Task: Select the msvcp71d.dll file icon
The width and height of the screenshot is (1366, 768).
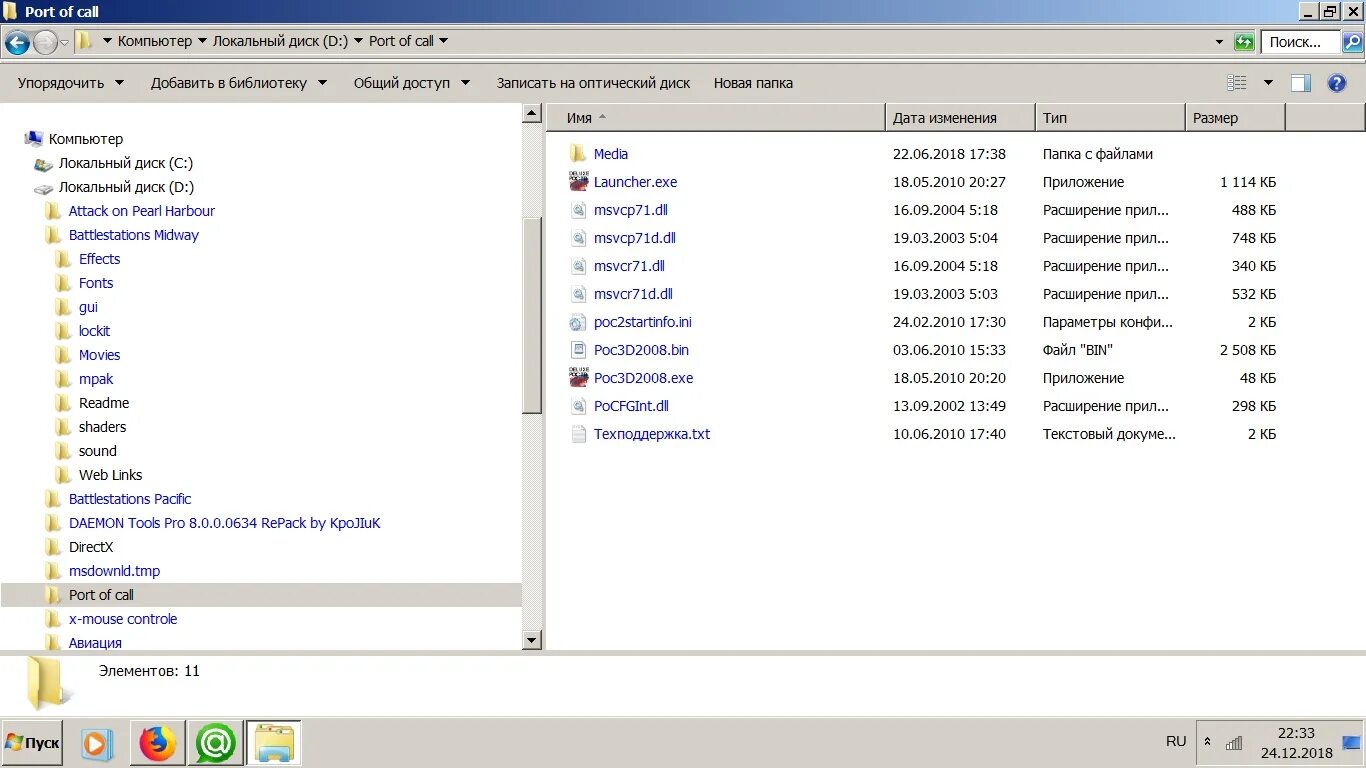Action: [x=578, y=238]
